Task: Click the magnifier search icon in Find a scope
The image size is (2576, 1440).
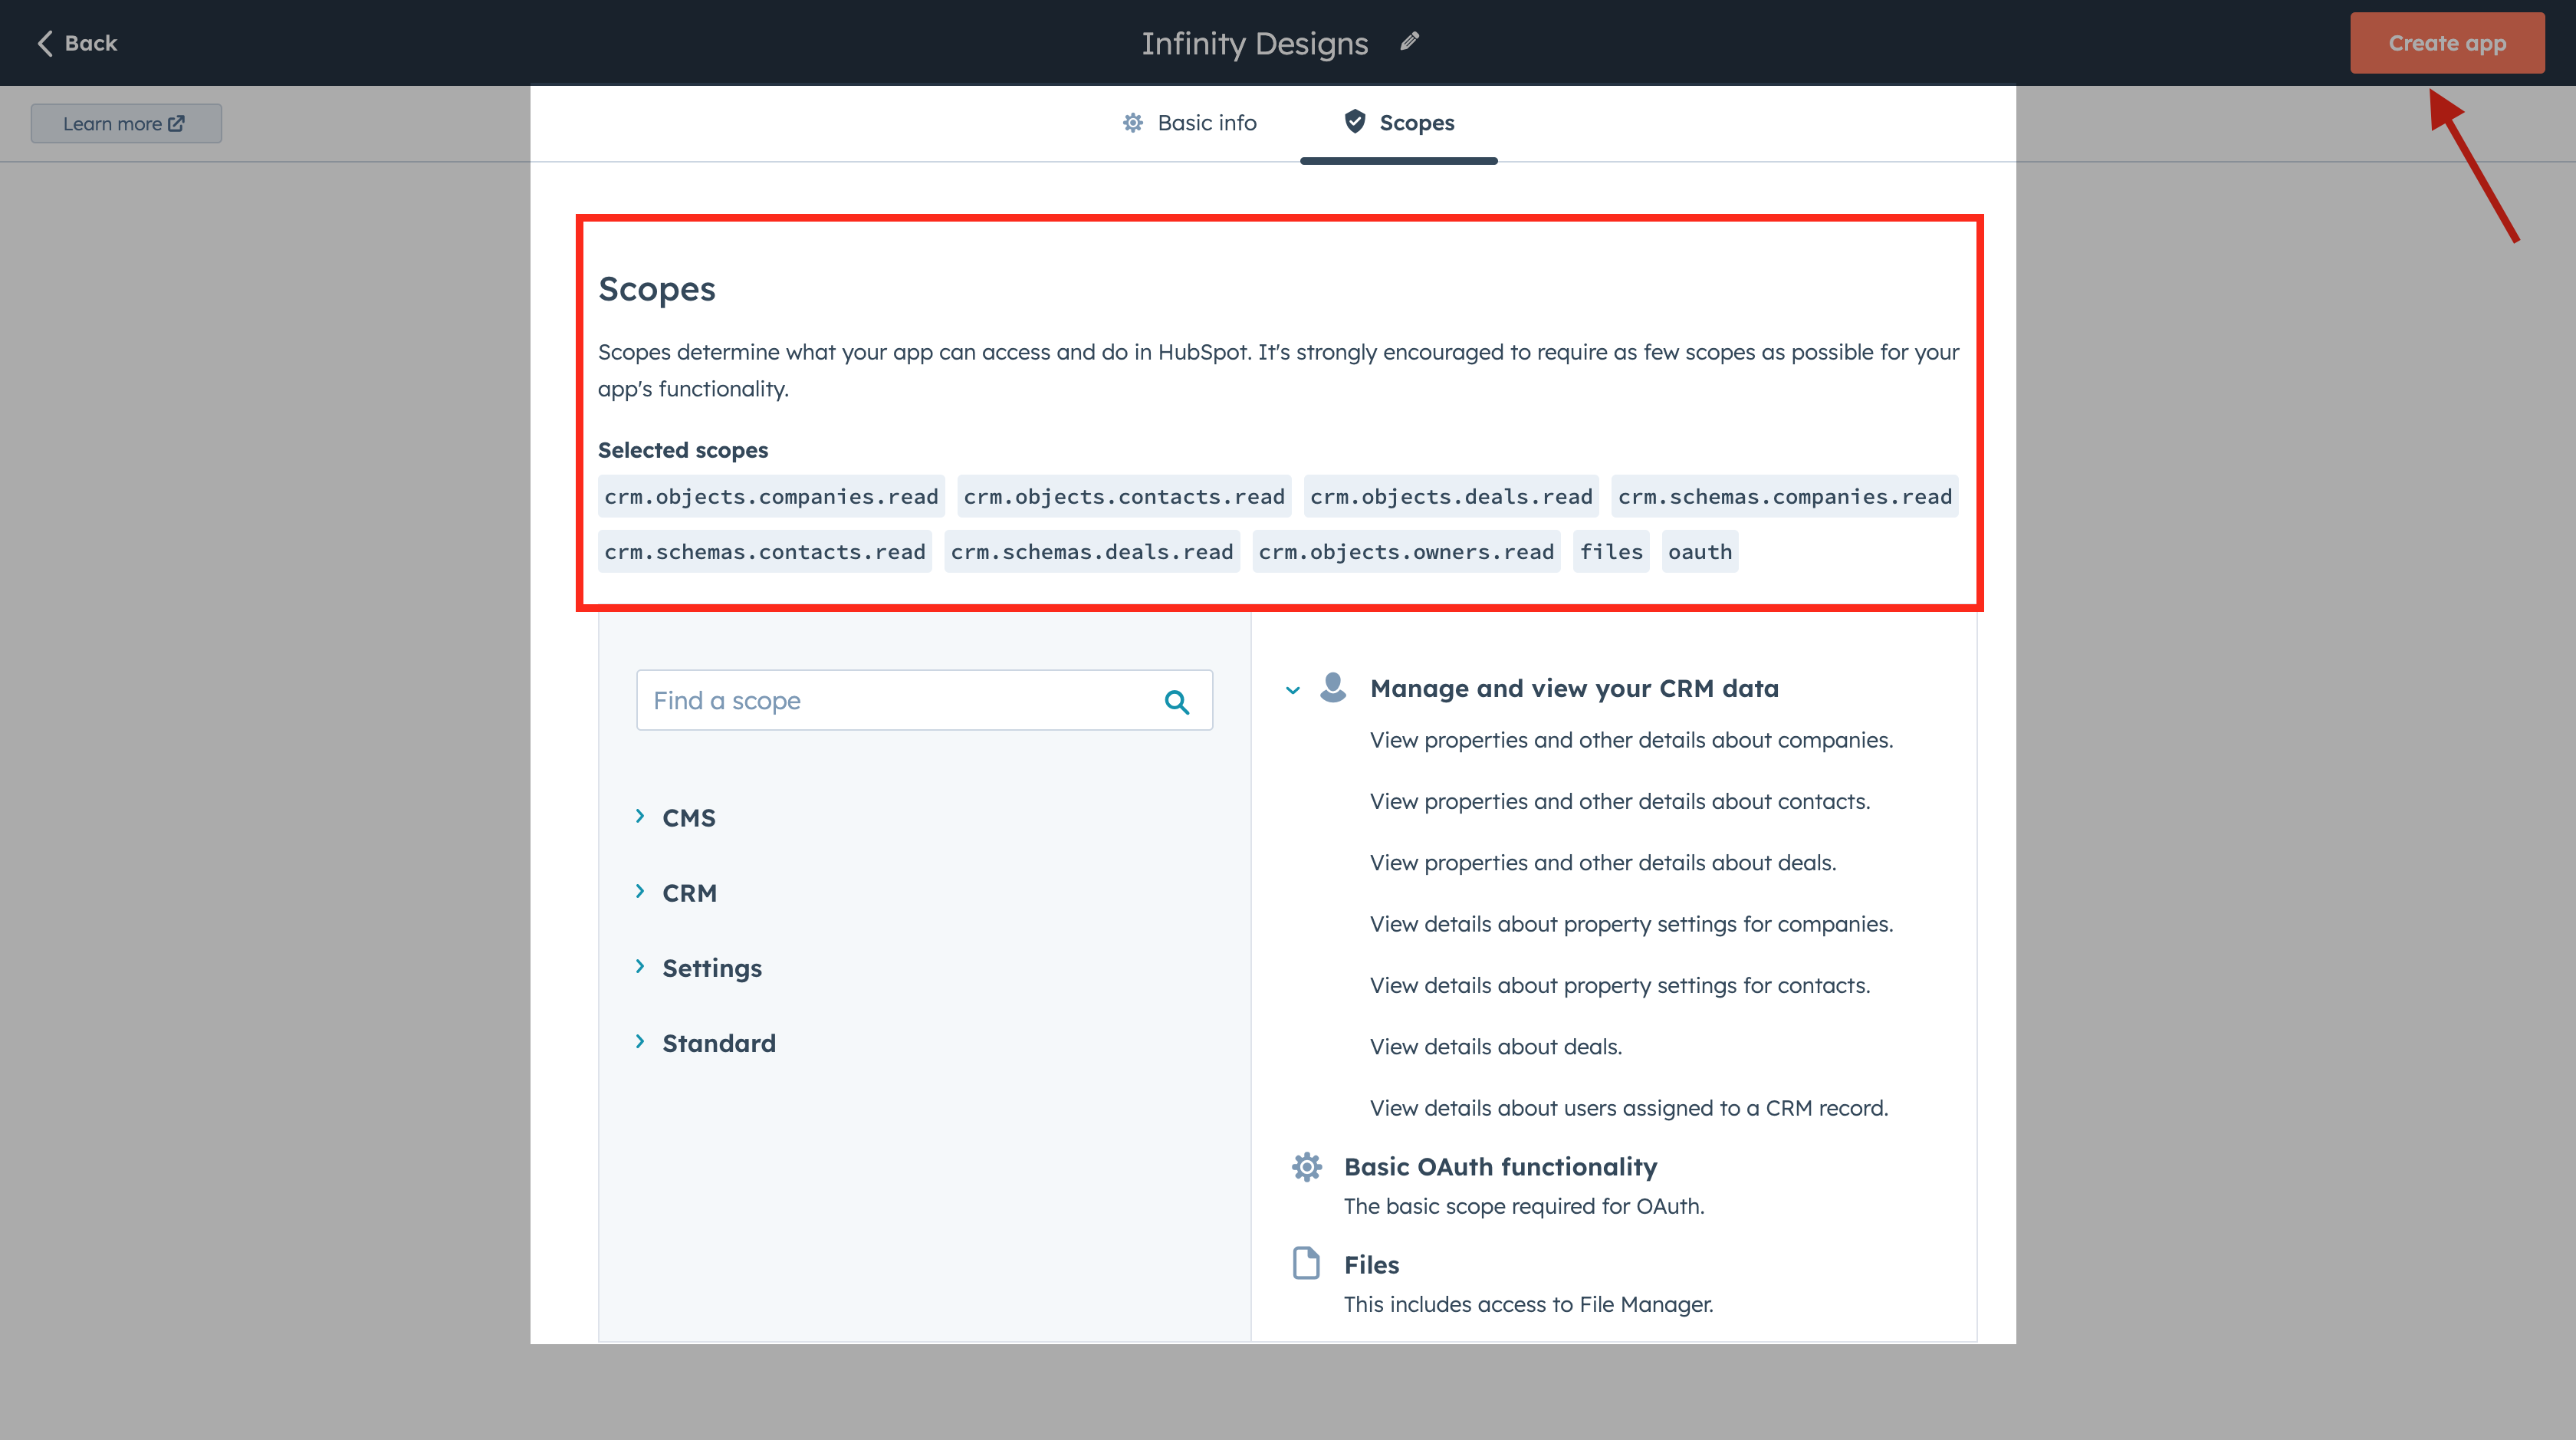Action: (x=1177, y=702)
